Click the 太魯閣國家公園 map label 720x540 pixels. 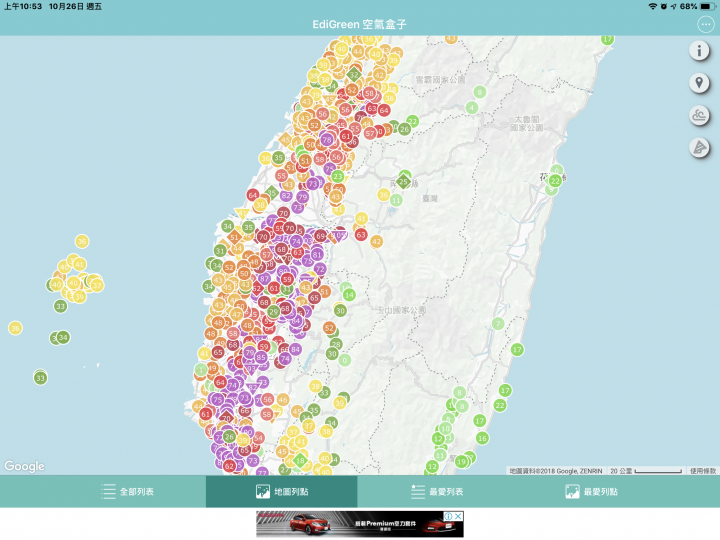[x=527, y=124]
